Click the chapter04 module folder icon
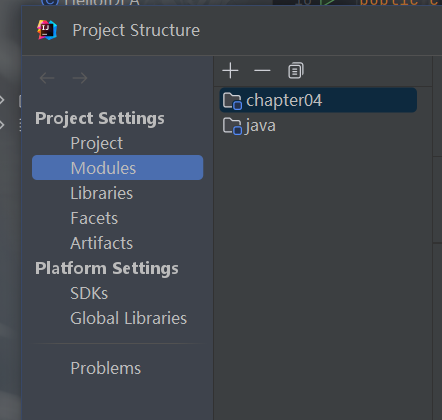This screenshot has height=420, width=442. 232,101
